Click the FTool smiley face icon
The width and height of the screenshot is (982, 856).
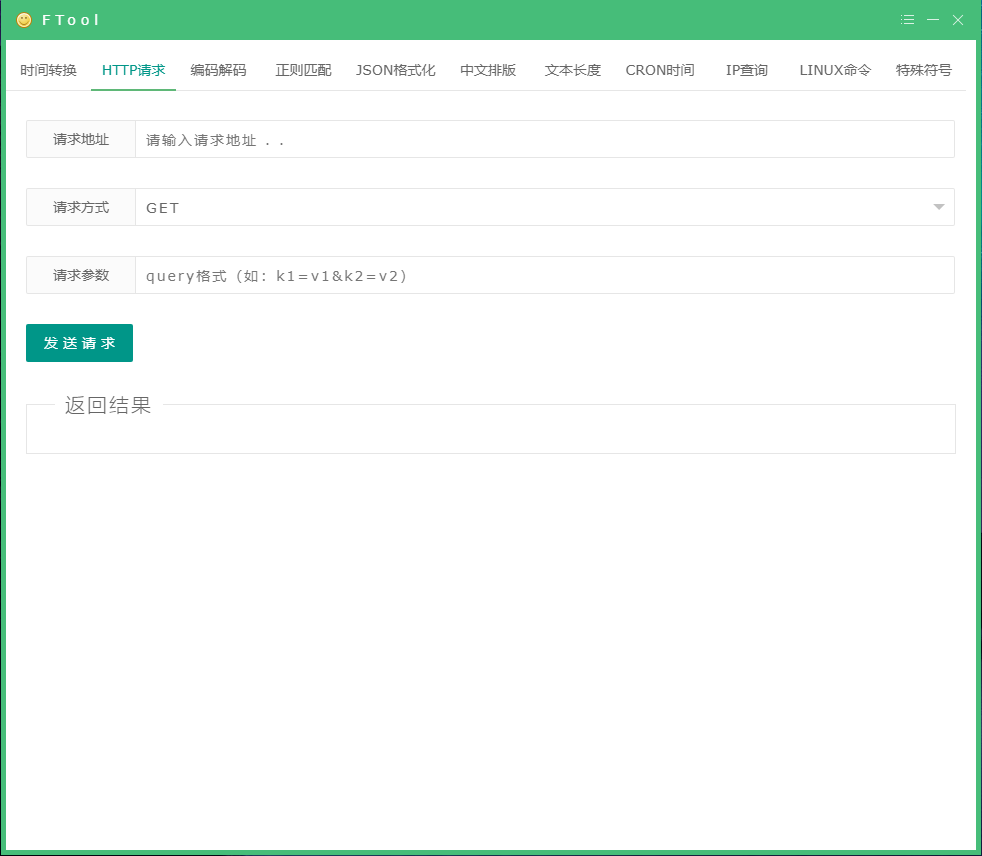click(x=24, y=20)
